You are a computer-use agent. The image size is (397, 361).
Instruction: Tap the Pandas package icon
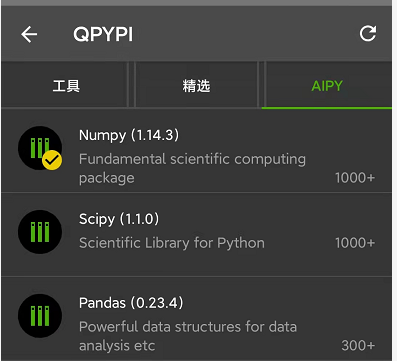[x=40, y=316]
